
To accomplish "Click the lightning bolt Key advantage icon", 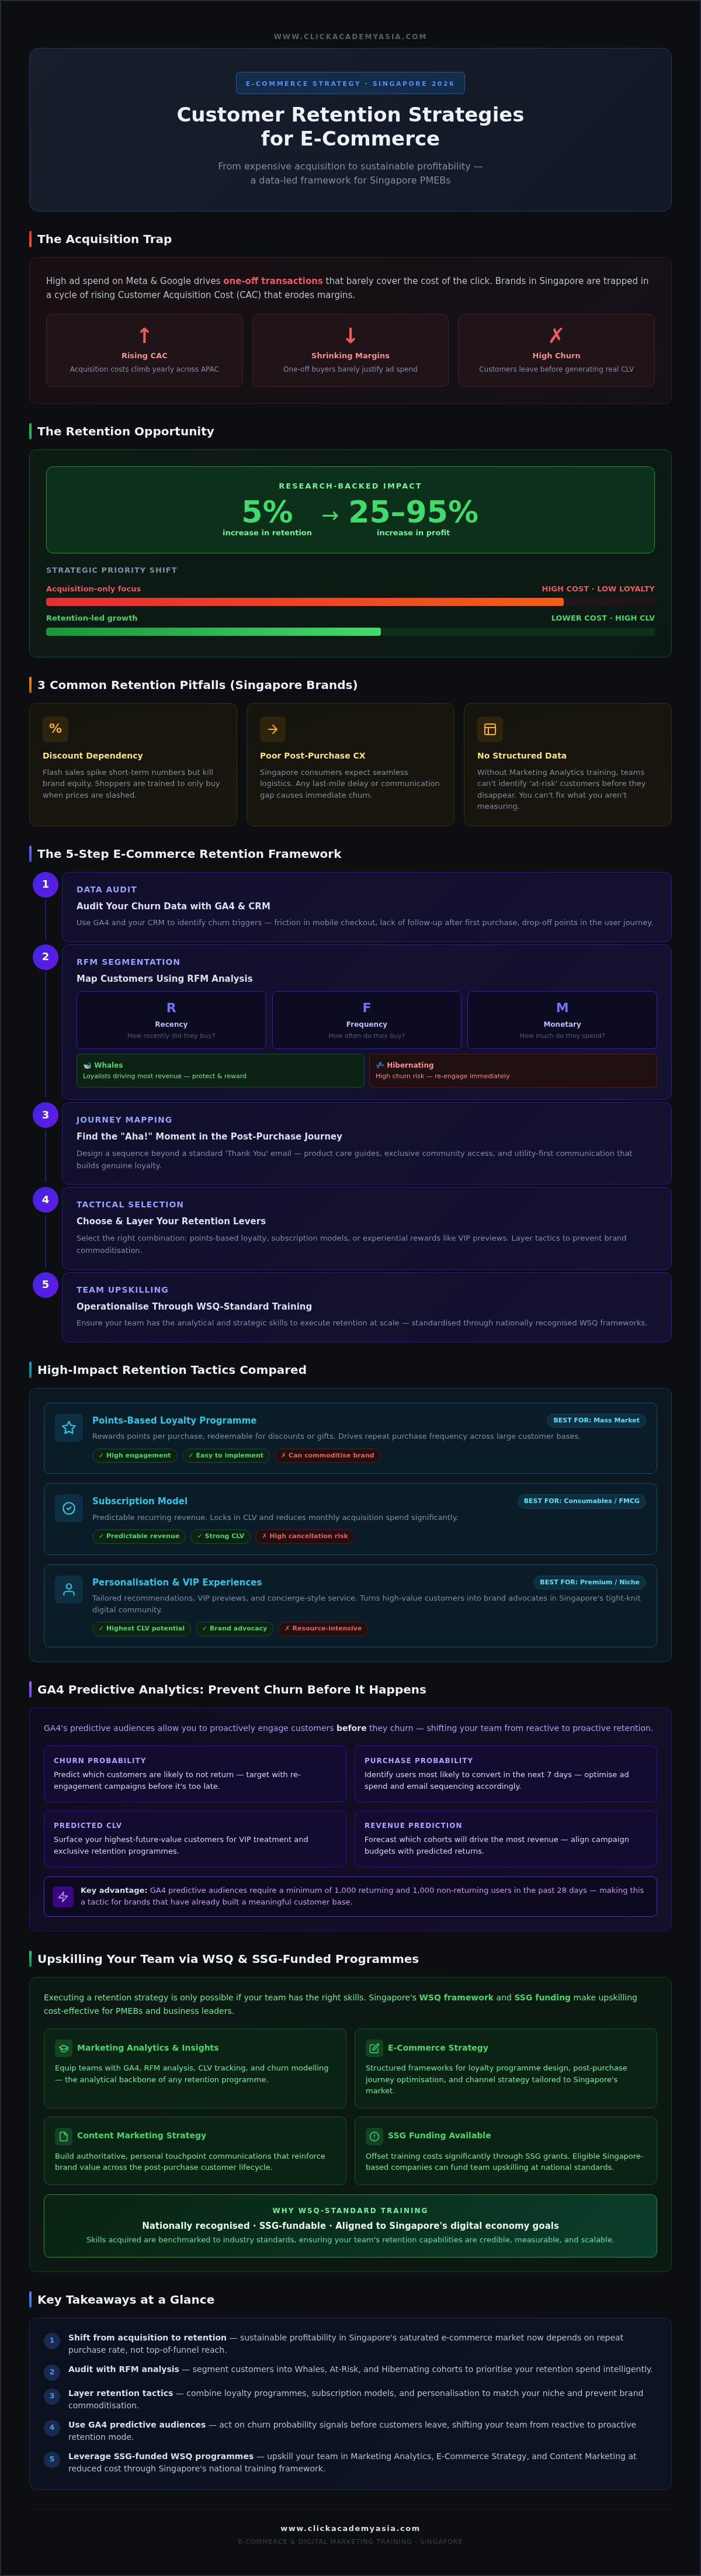I will coord(63,1896).
